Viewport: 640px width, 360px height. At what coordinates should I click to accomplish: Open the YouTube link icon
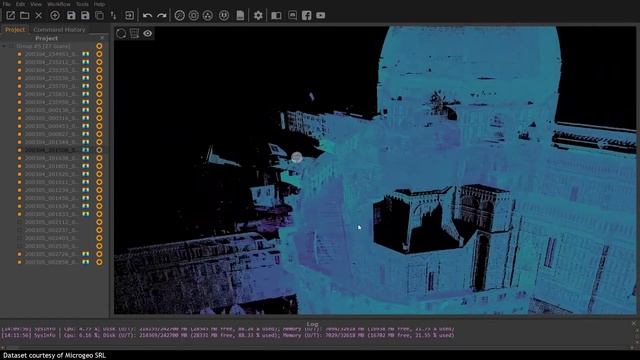point(321,16)
